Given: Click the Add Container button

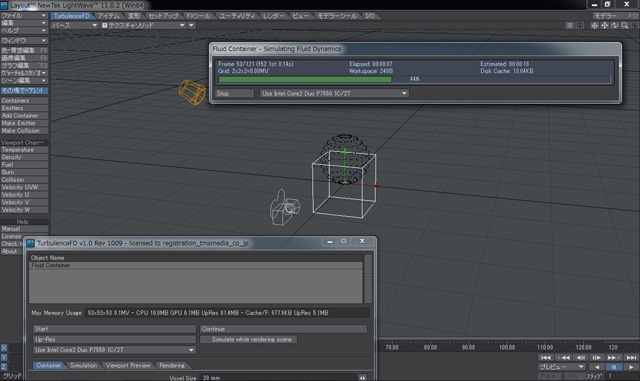Looking at the screenshot, I should (x=24, y=116).
